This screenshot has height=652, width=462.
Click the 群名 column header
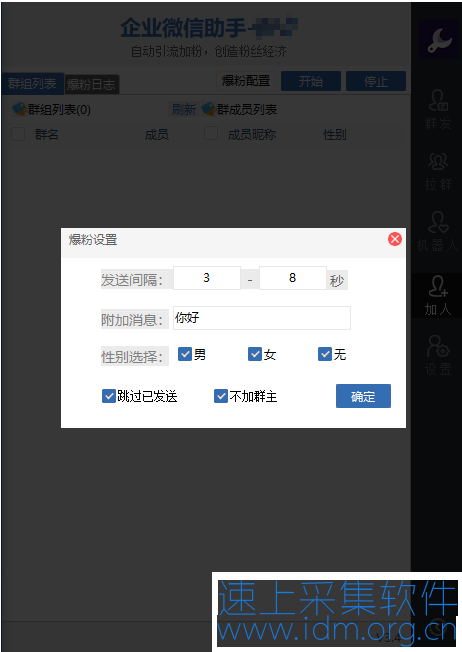(47, 134)
